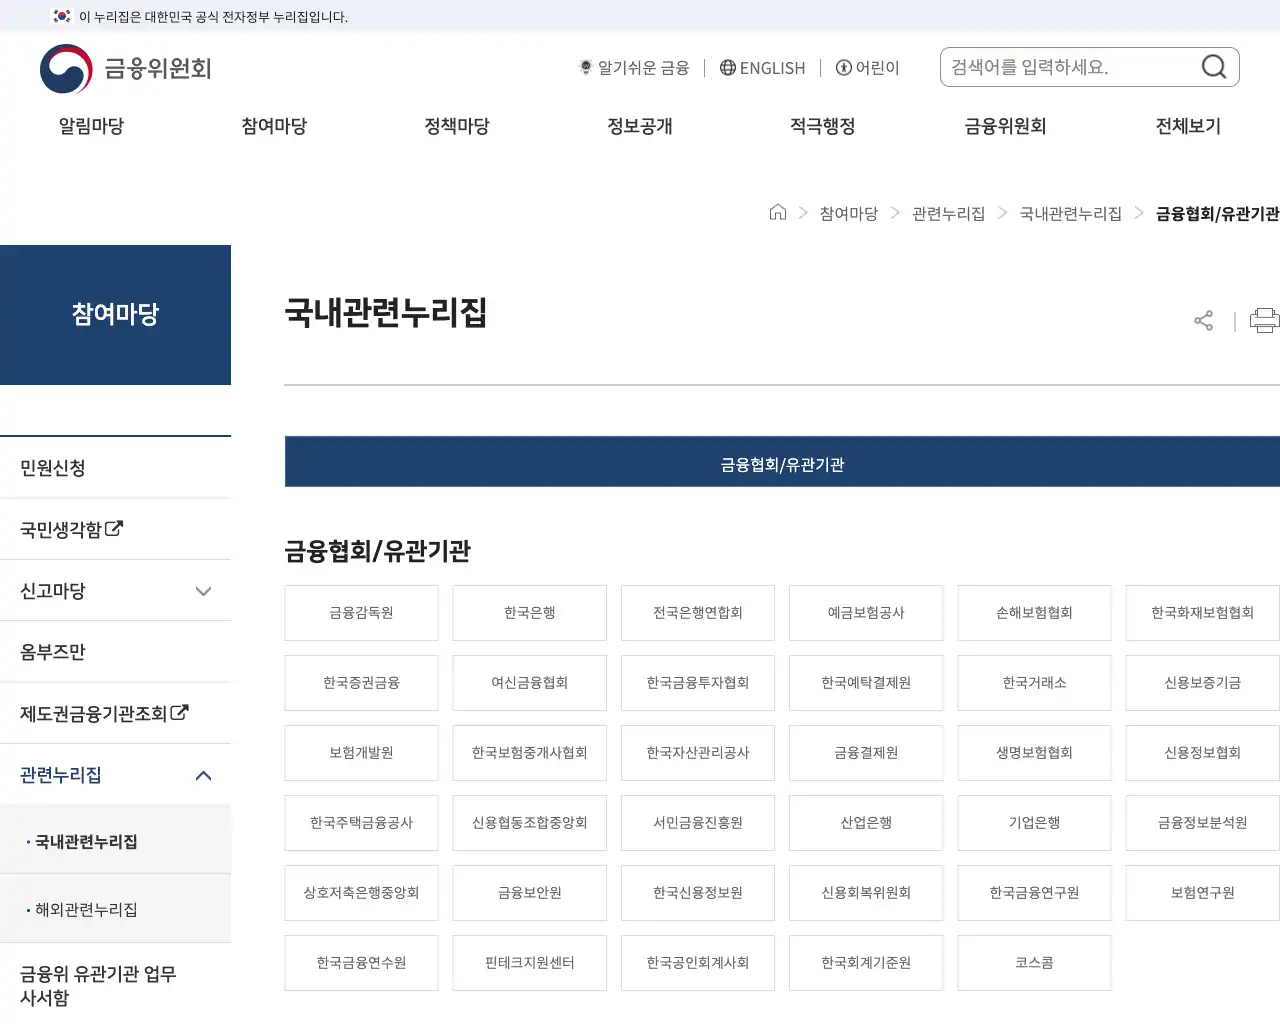Select 국내관련누리집 in the sidebar

coord(116,841)
